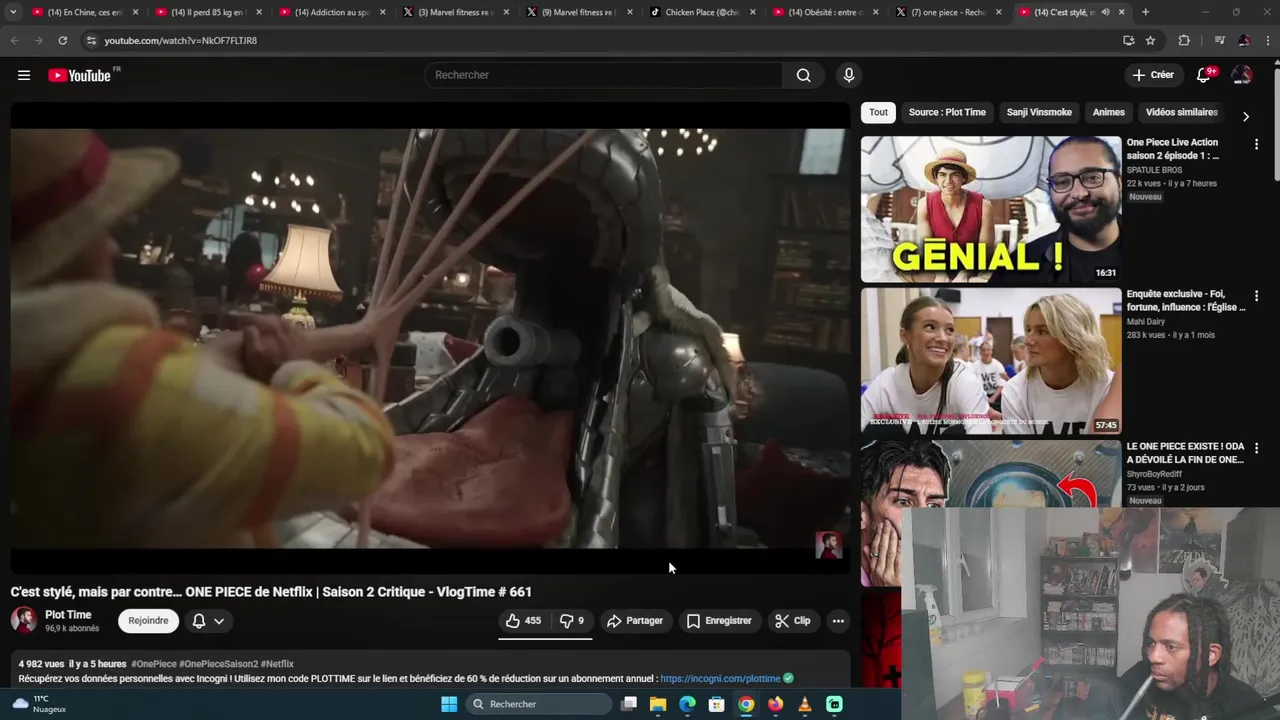Viewport: 1280px width, 720px height.
Task: Switch to the Chicken Place TikTok tab
Action: [x=705, y=12]
